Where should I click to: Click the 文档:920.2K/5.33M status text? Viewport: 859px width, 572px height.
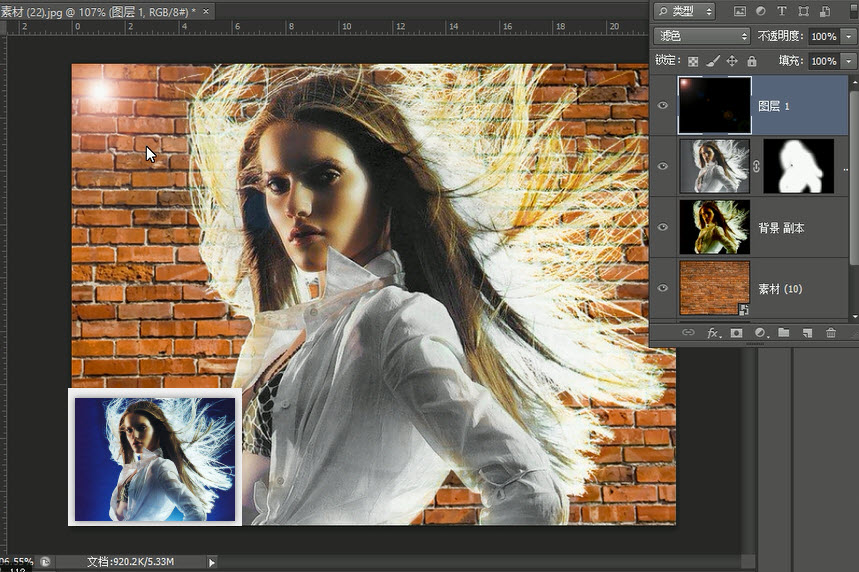pos(130,562)
